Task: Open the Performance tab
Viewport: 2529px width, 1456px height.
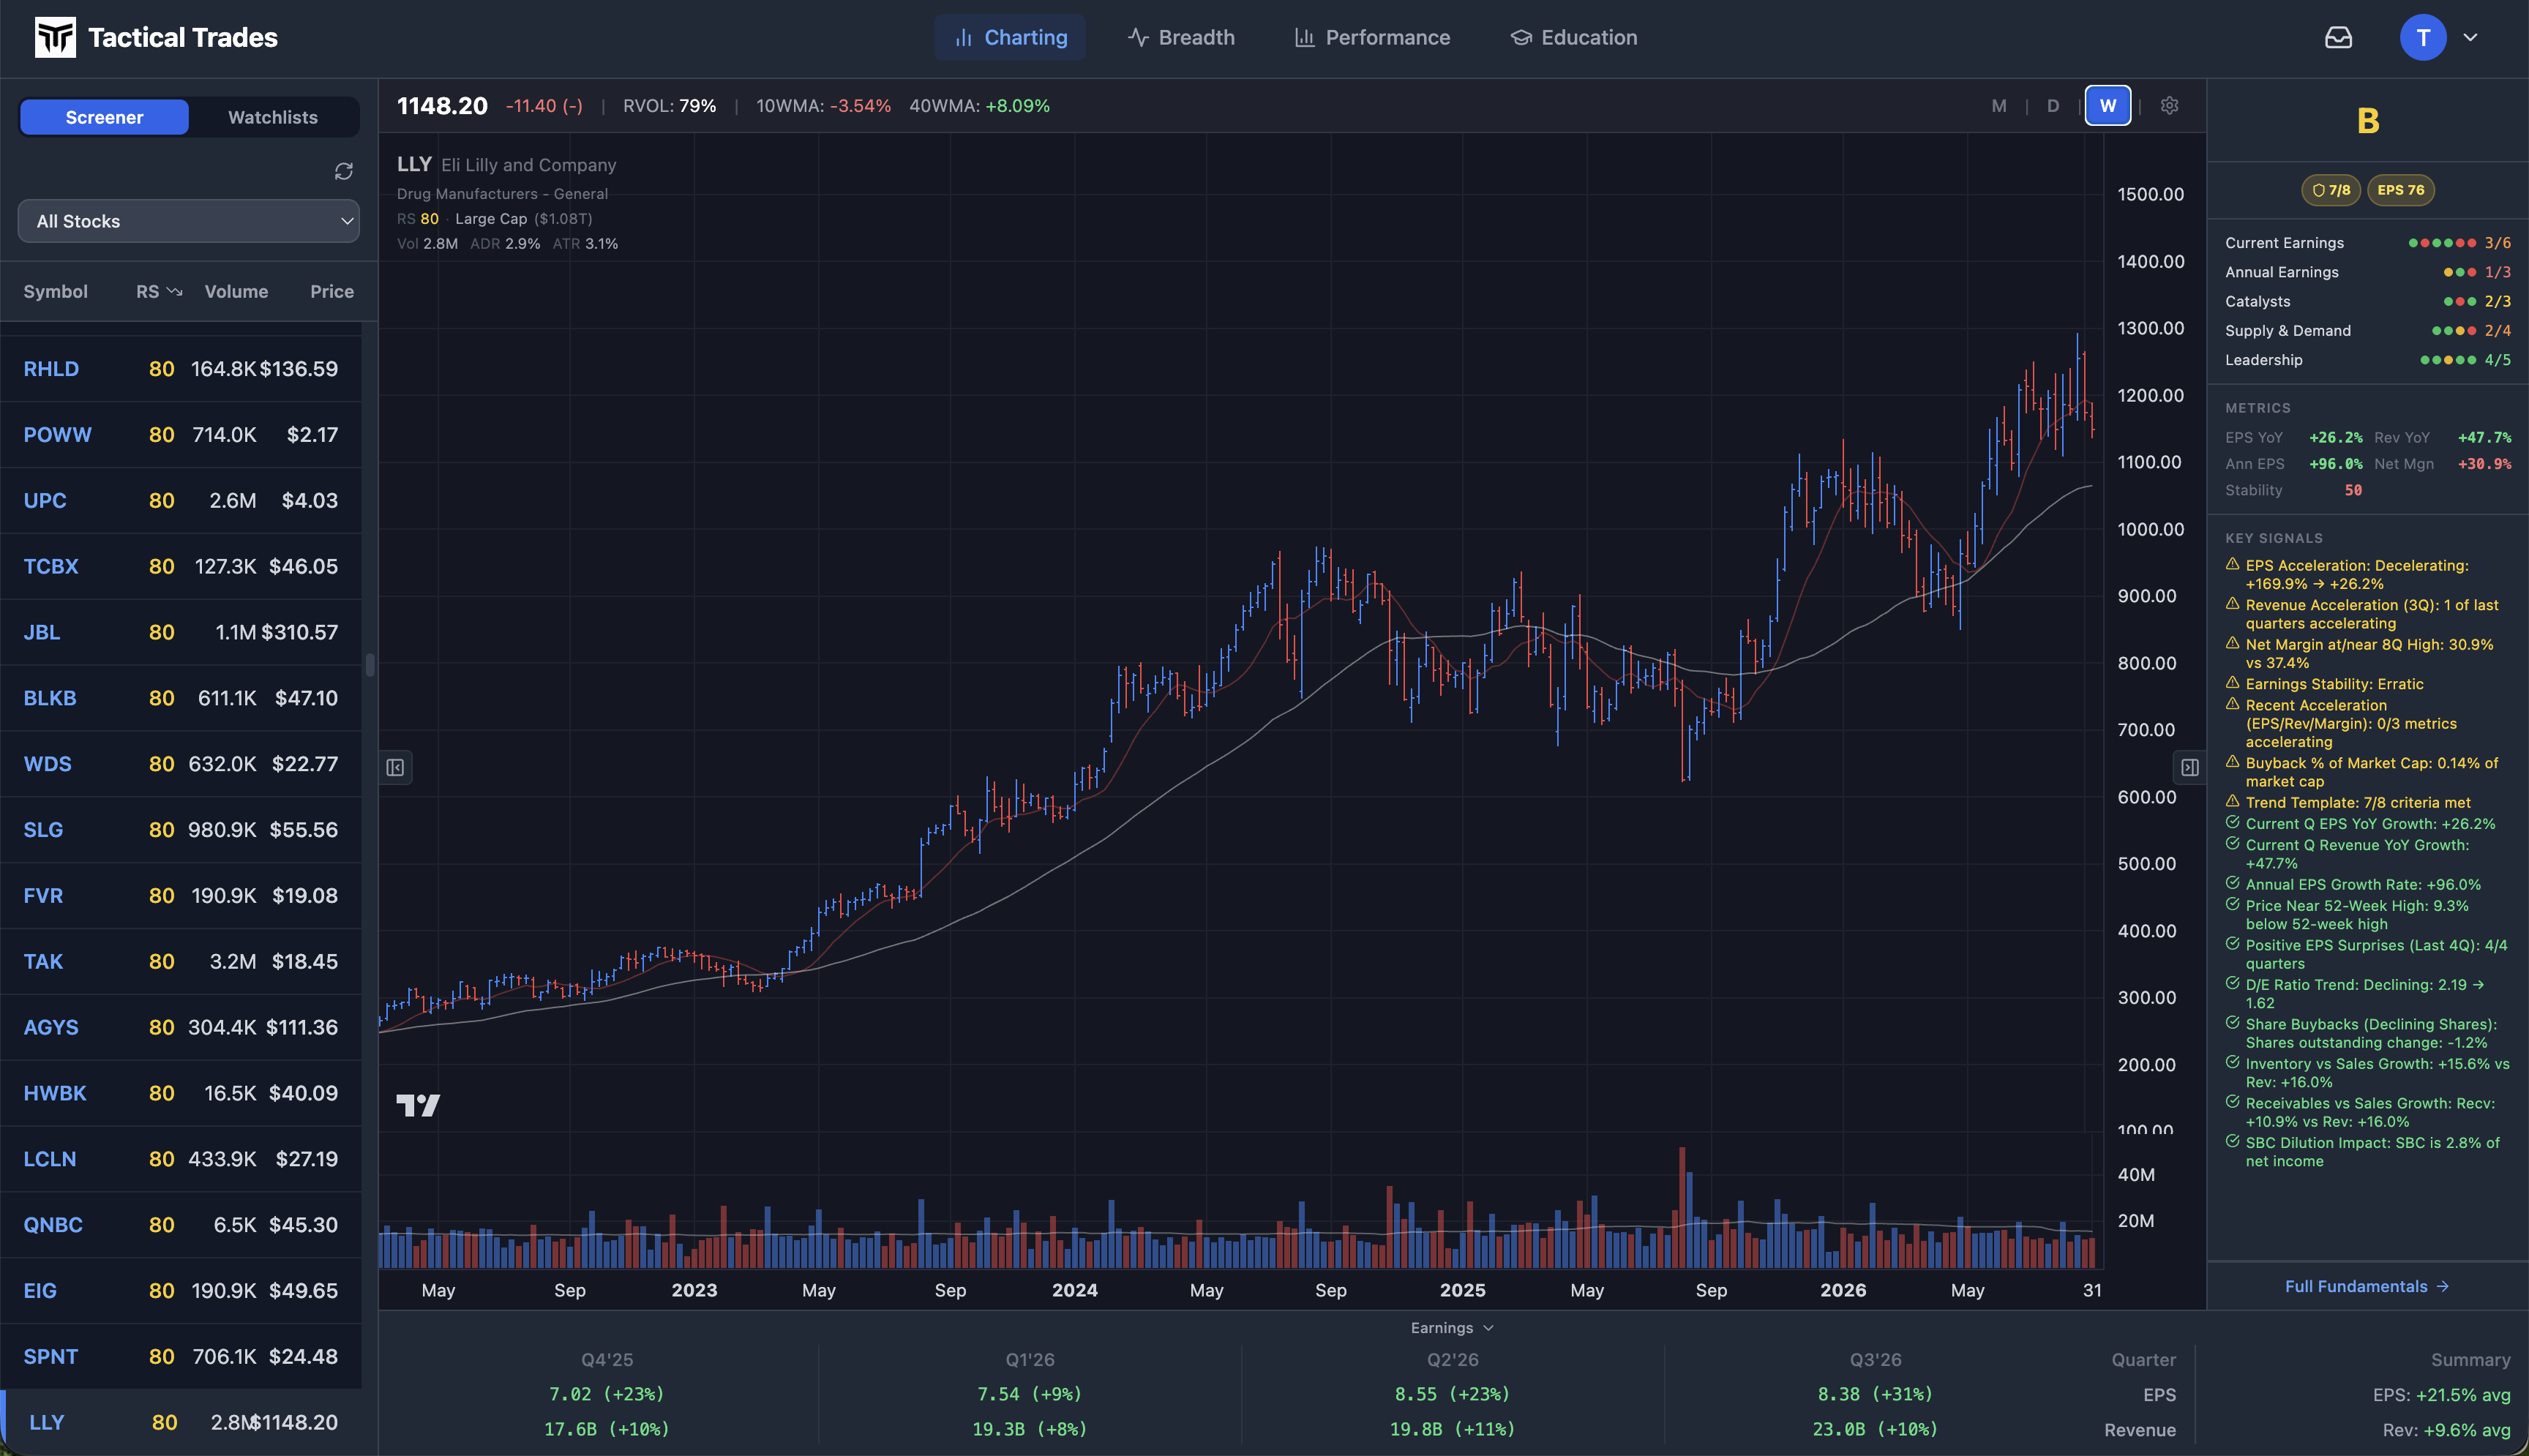Action: pos(1372,38)
